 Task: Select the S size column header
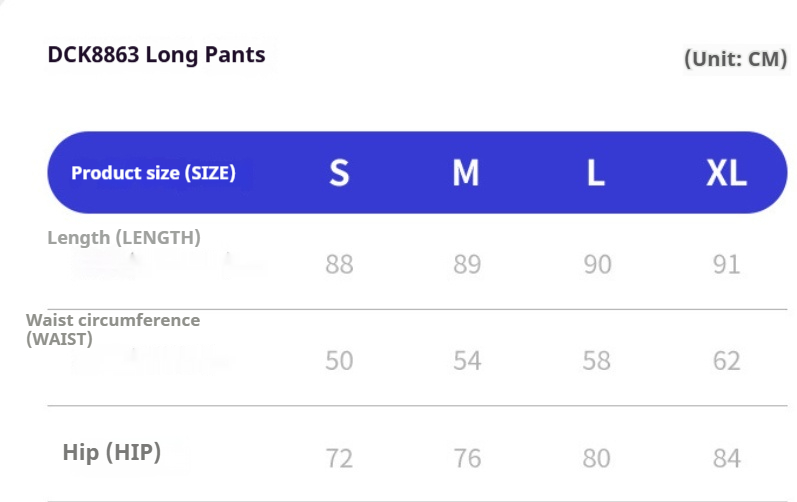340,173
